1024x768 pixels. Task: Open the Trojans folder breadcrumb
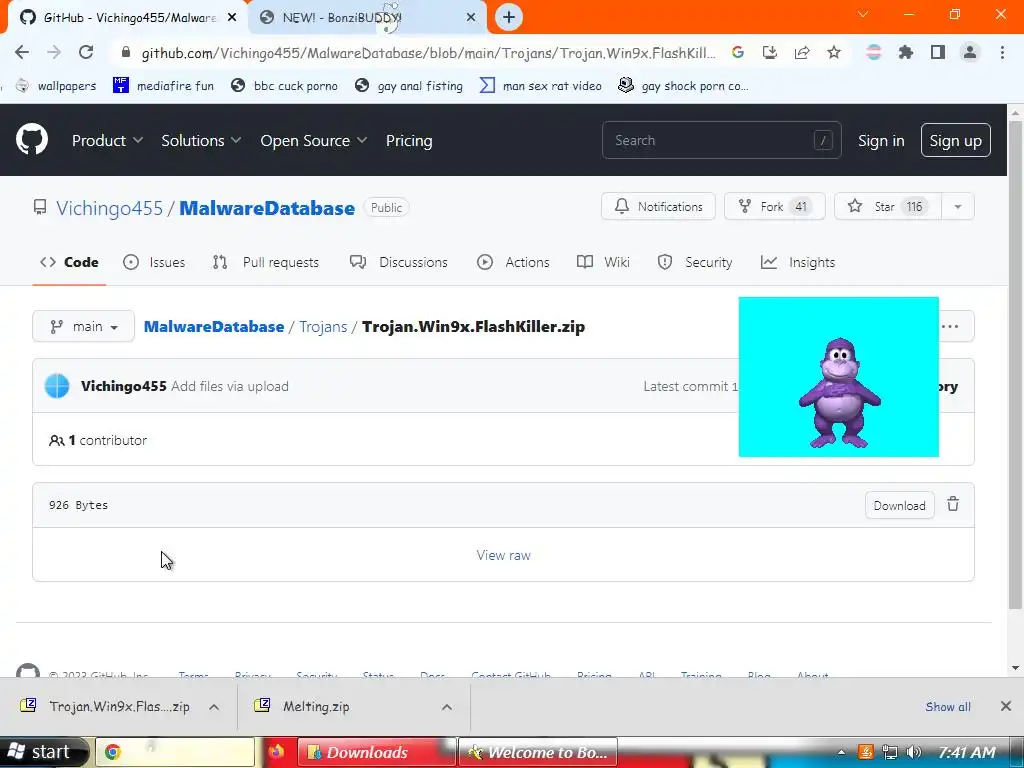click(323, 327)
